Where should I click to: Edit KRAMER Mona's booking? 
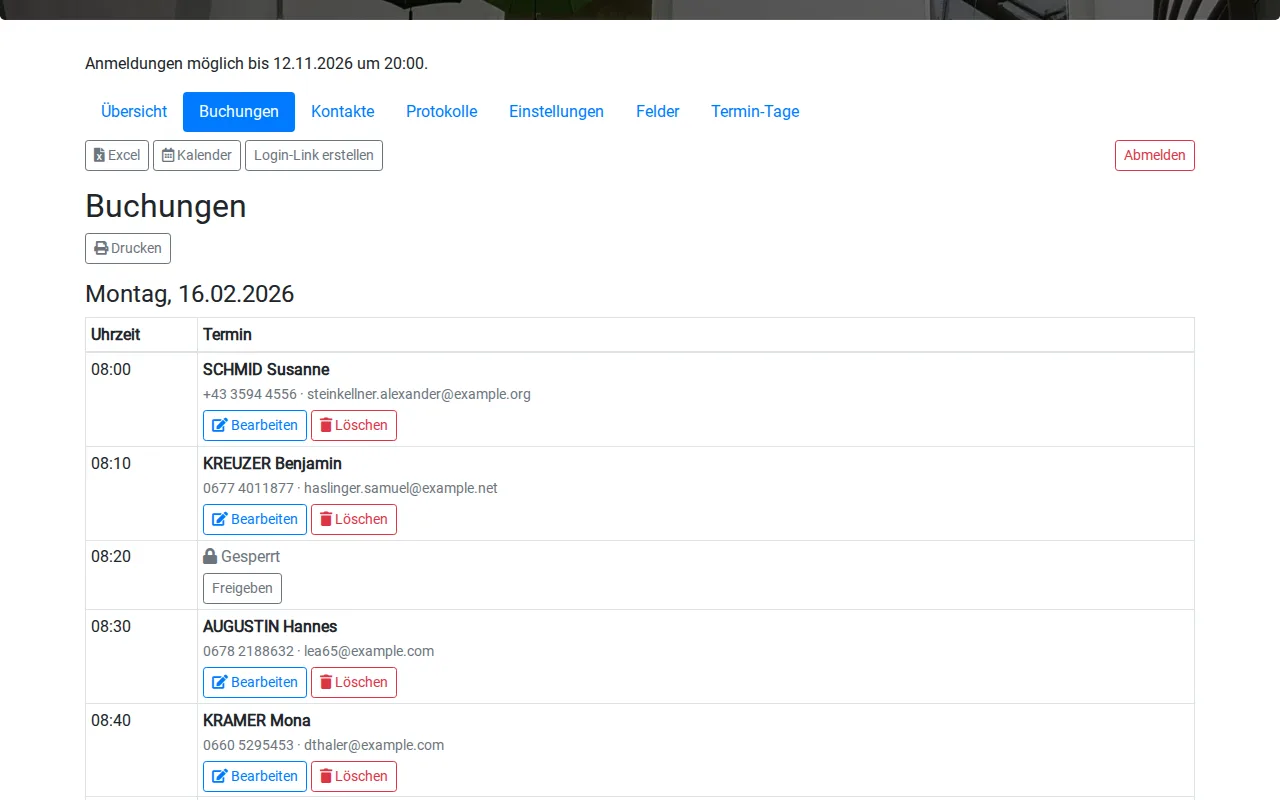tap(255, 776)
